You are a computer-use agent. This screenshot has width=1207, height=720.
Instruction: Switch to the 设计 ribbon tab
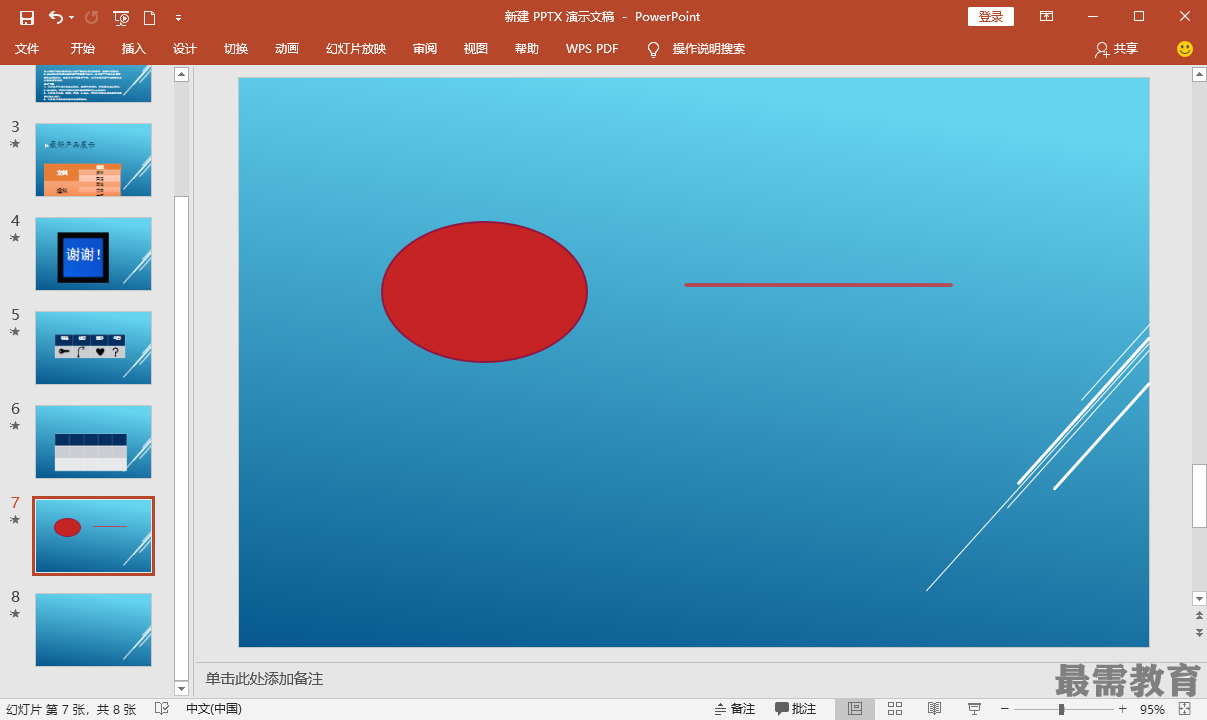coord(185,48)
